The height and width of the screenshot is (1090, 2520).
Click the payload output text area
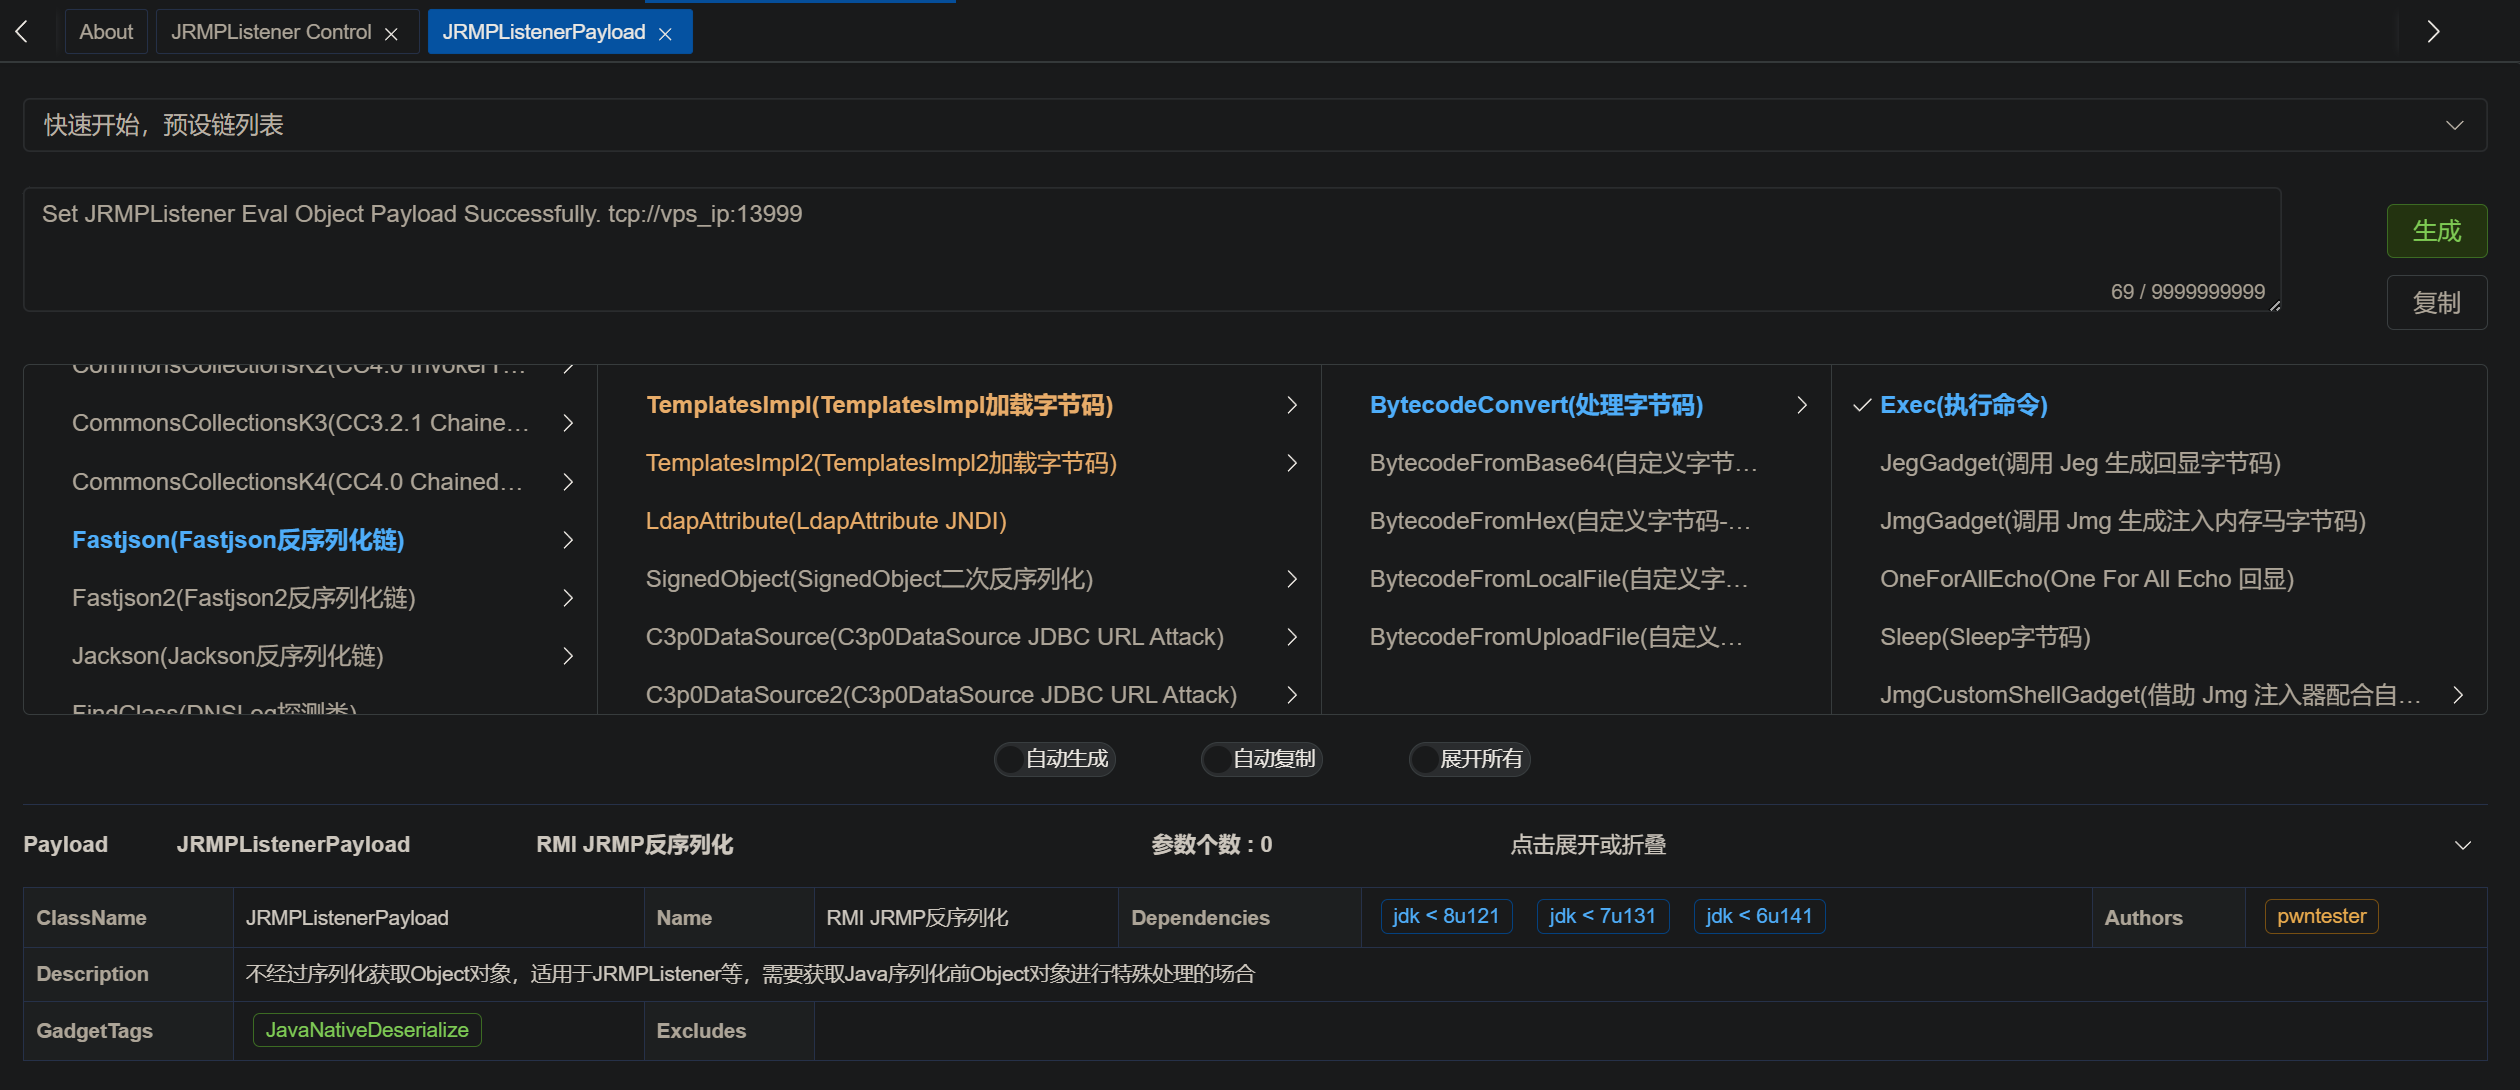point(1150,250)
